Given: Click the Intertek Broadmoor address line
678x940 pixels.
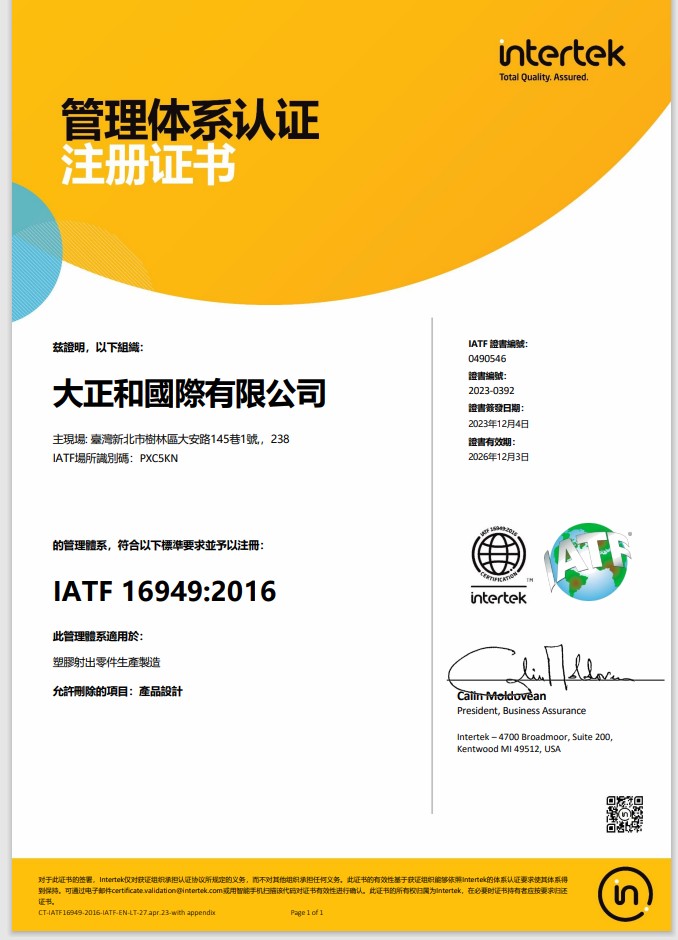Looking at the screenshot, I should [x=535, y=737].
